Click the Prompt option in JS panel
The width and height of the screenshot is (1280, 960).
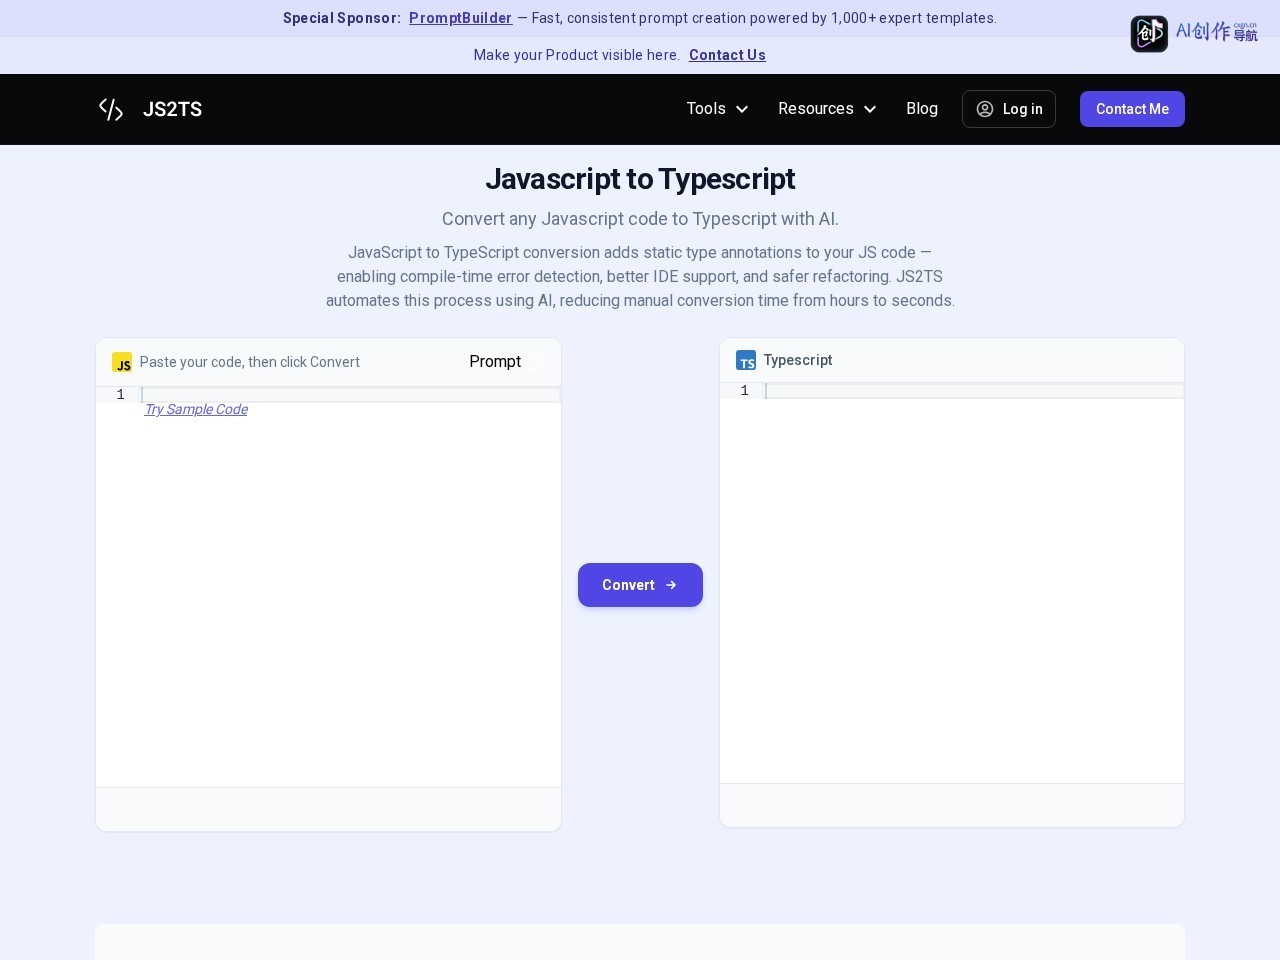(495, 362)
